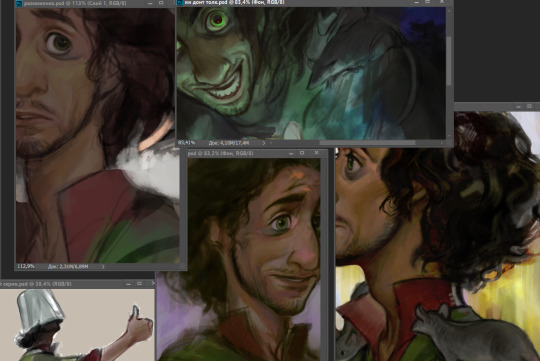The height and width of the screenshot is (361, 540).
Task: Open status bar arrow menu in ви донт толк.psd window
Action: [264, 142]
